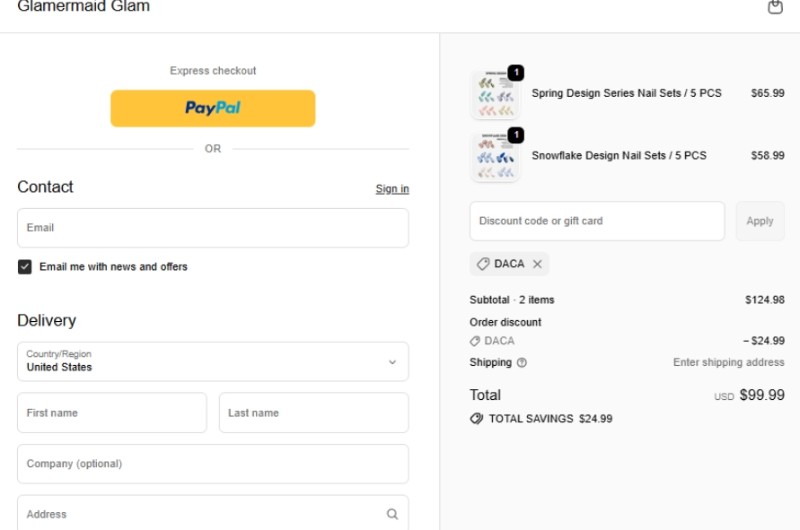Image resolution: width=800 pixels, height=530 pixels.
Task: Click the Address search magnifier icon
Action: (x=392, y=514)
